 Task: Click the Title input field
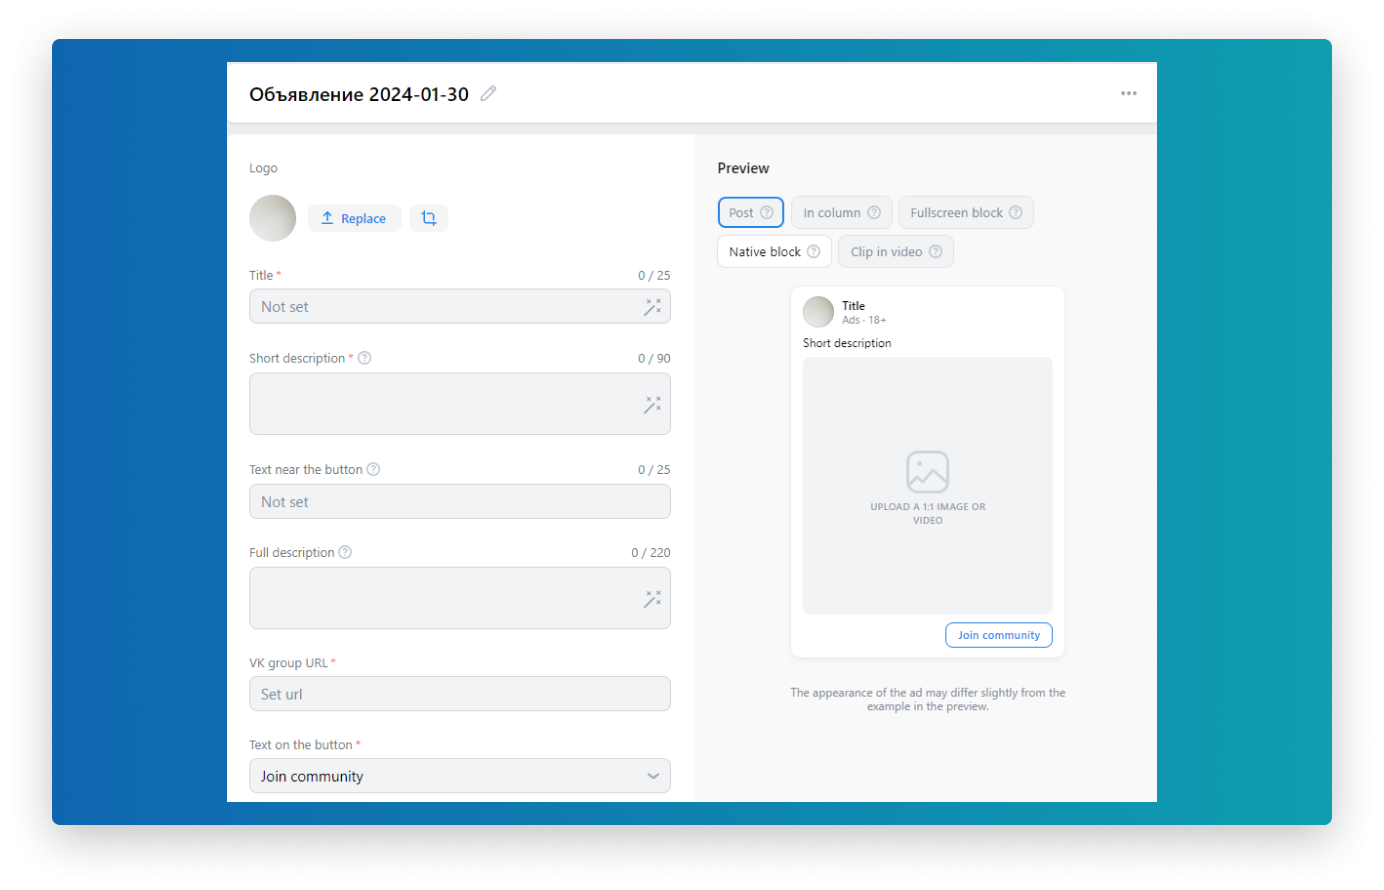445,307
